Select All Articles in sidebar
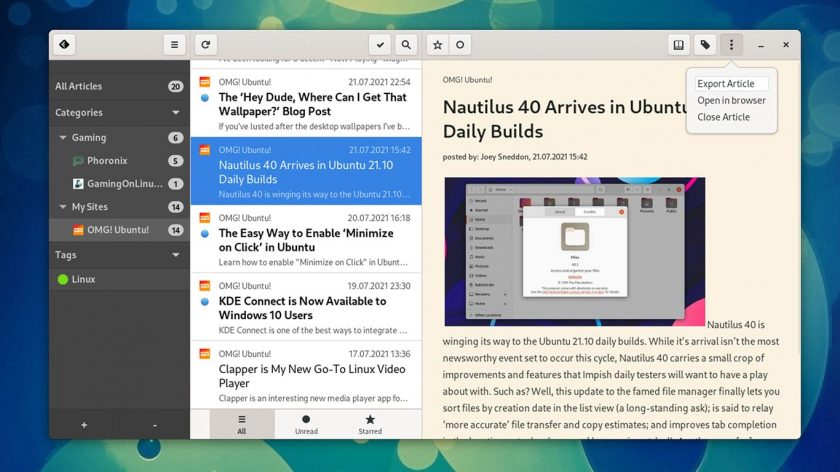 point(119,86)
